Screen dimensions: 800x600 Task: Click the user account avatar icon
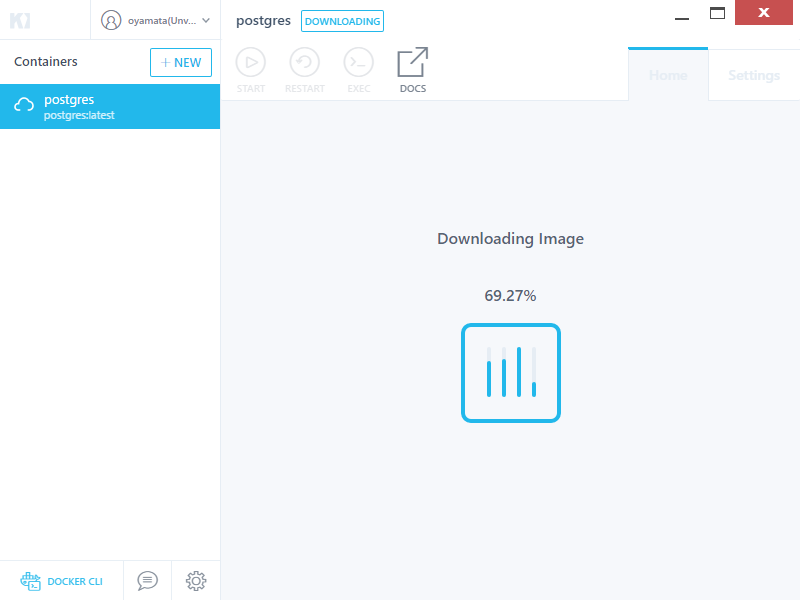tap(111, 20)
